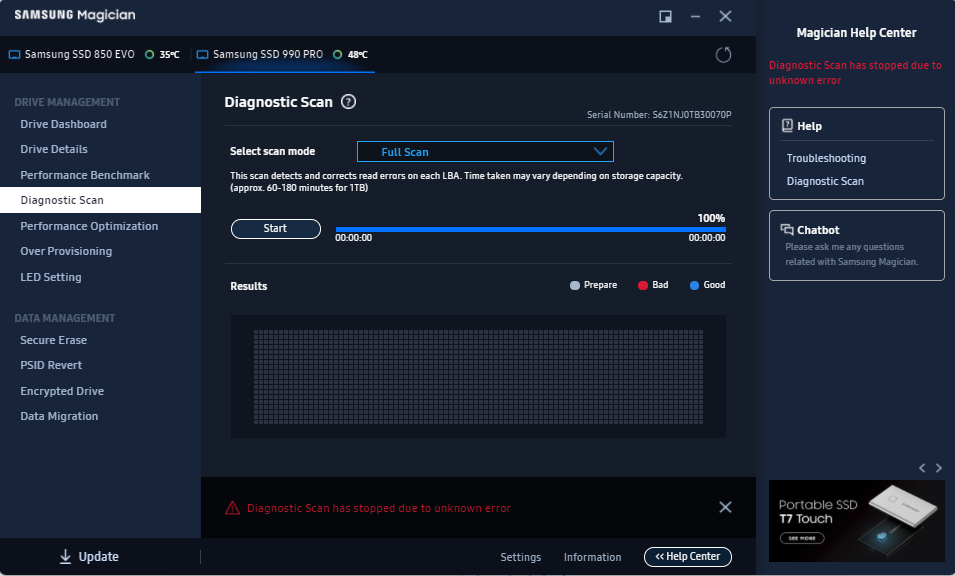Click the Update button
This screenshot has width=955, height=576.
click(89, 557)
